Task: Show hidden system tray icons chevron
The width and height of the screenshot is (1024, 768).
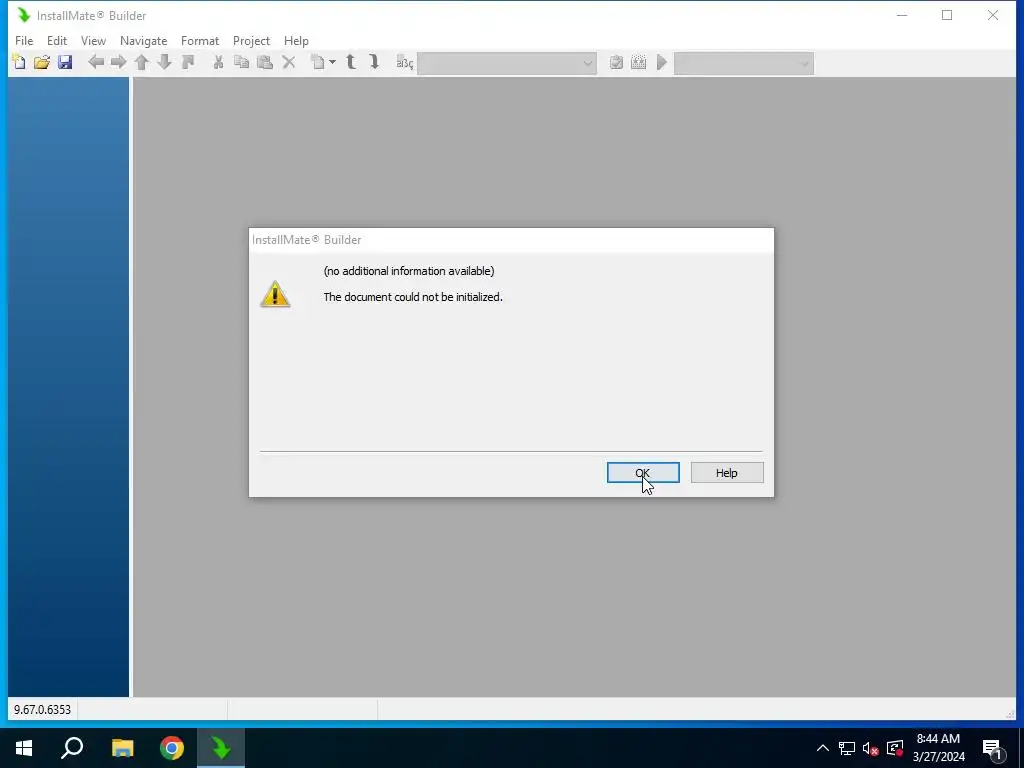Action: (823, 748)
